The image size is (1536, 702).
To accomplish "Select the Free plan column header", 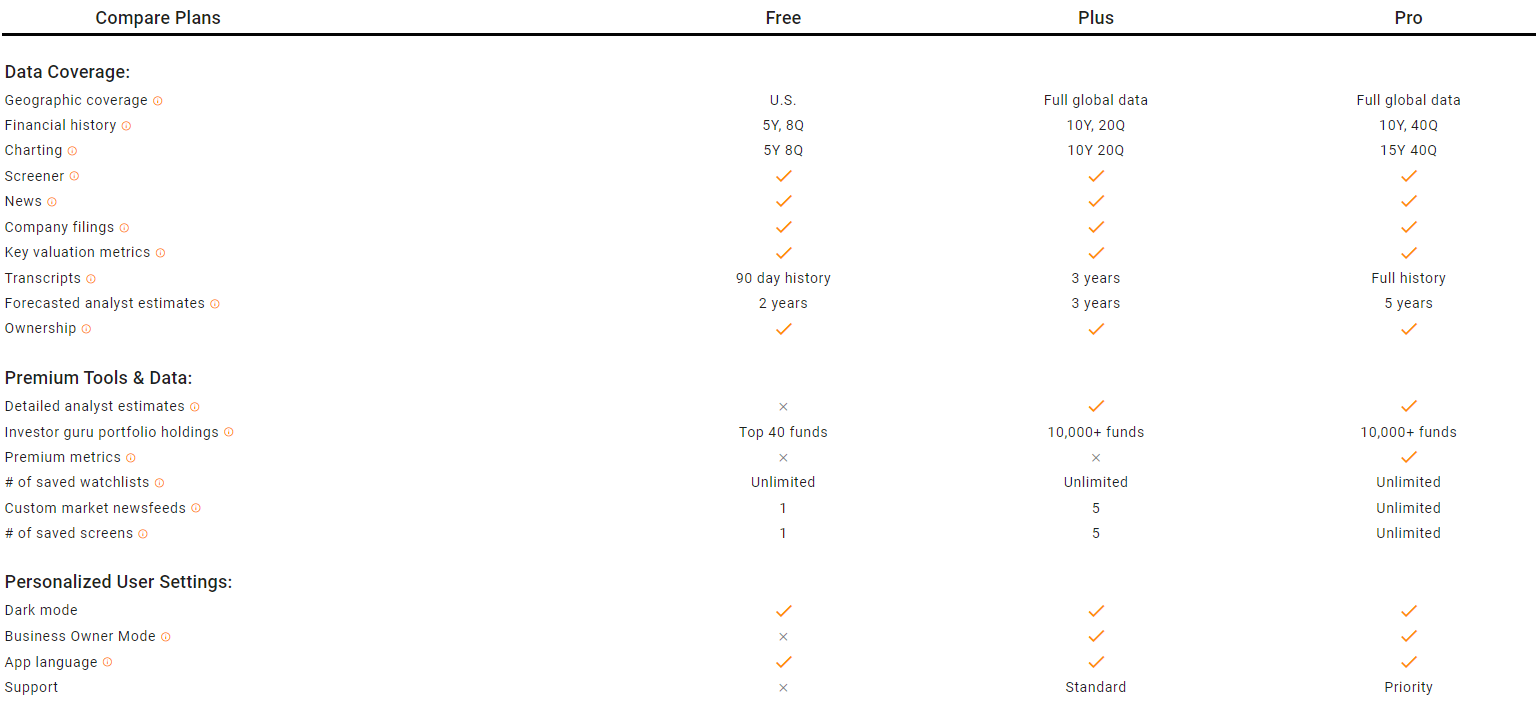I will [x=783, y=18].
